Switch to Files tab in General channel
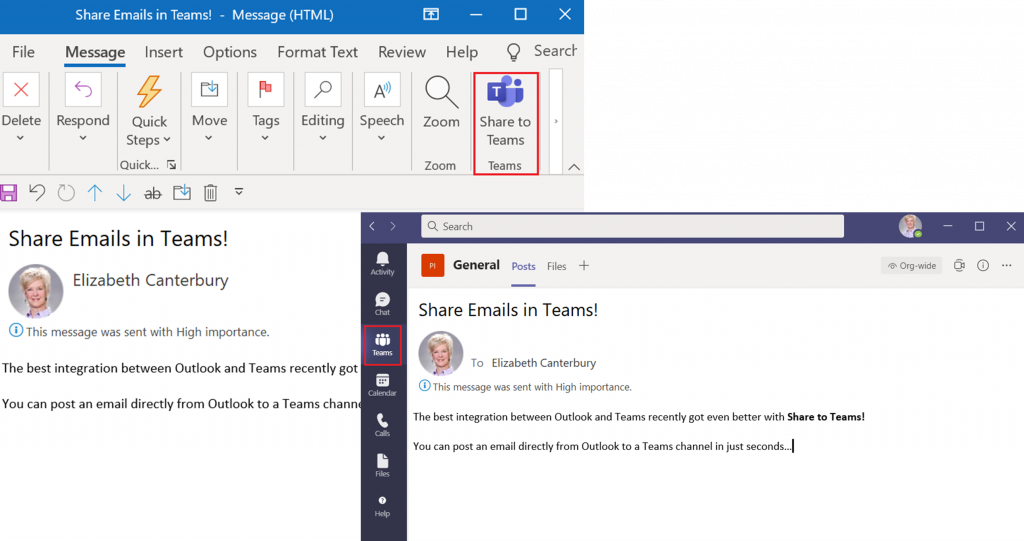 556,266
